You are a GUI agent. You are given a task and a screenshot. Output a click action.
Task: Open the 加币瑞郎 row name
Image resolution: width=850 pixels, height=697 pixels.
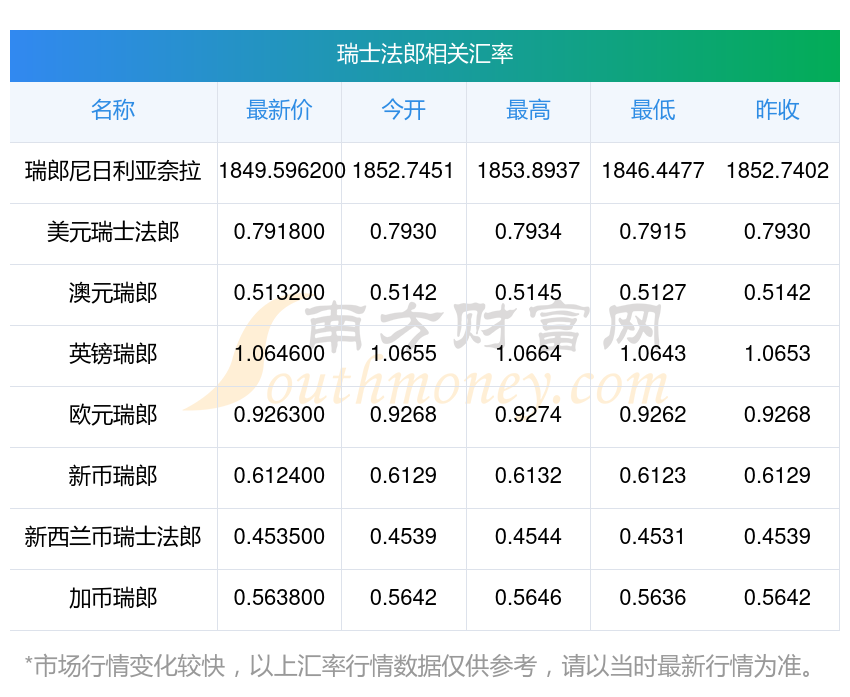point(113,598)
